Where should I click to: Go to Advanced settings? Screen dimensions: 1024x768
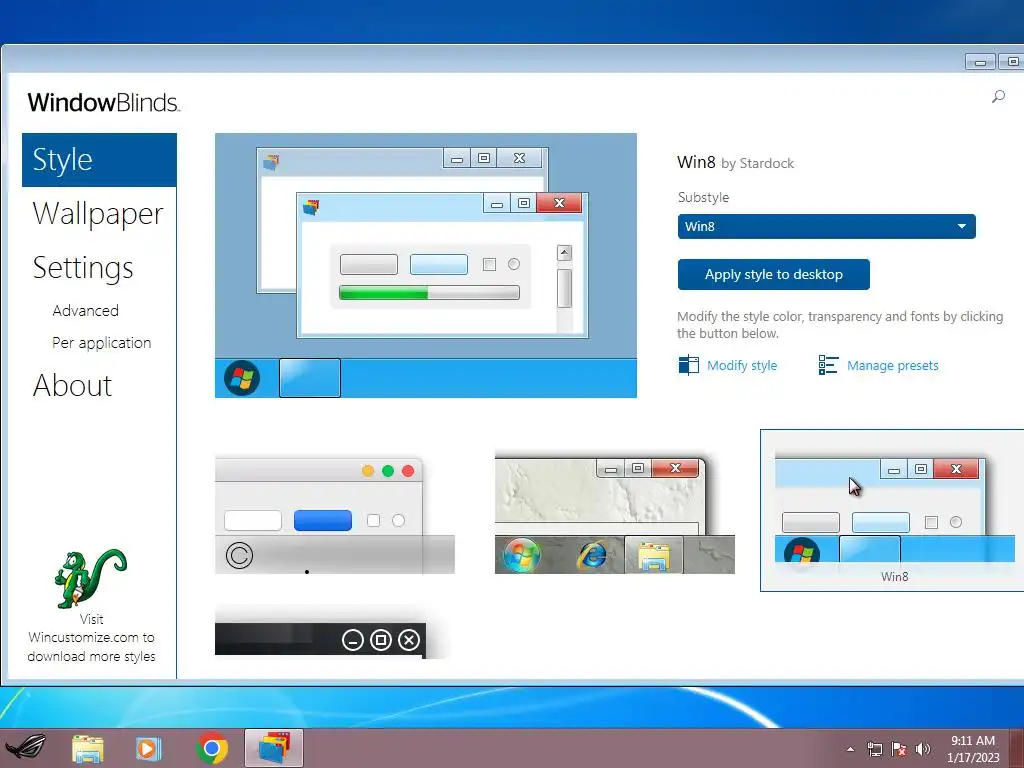click(x=86, y=310)
